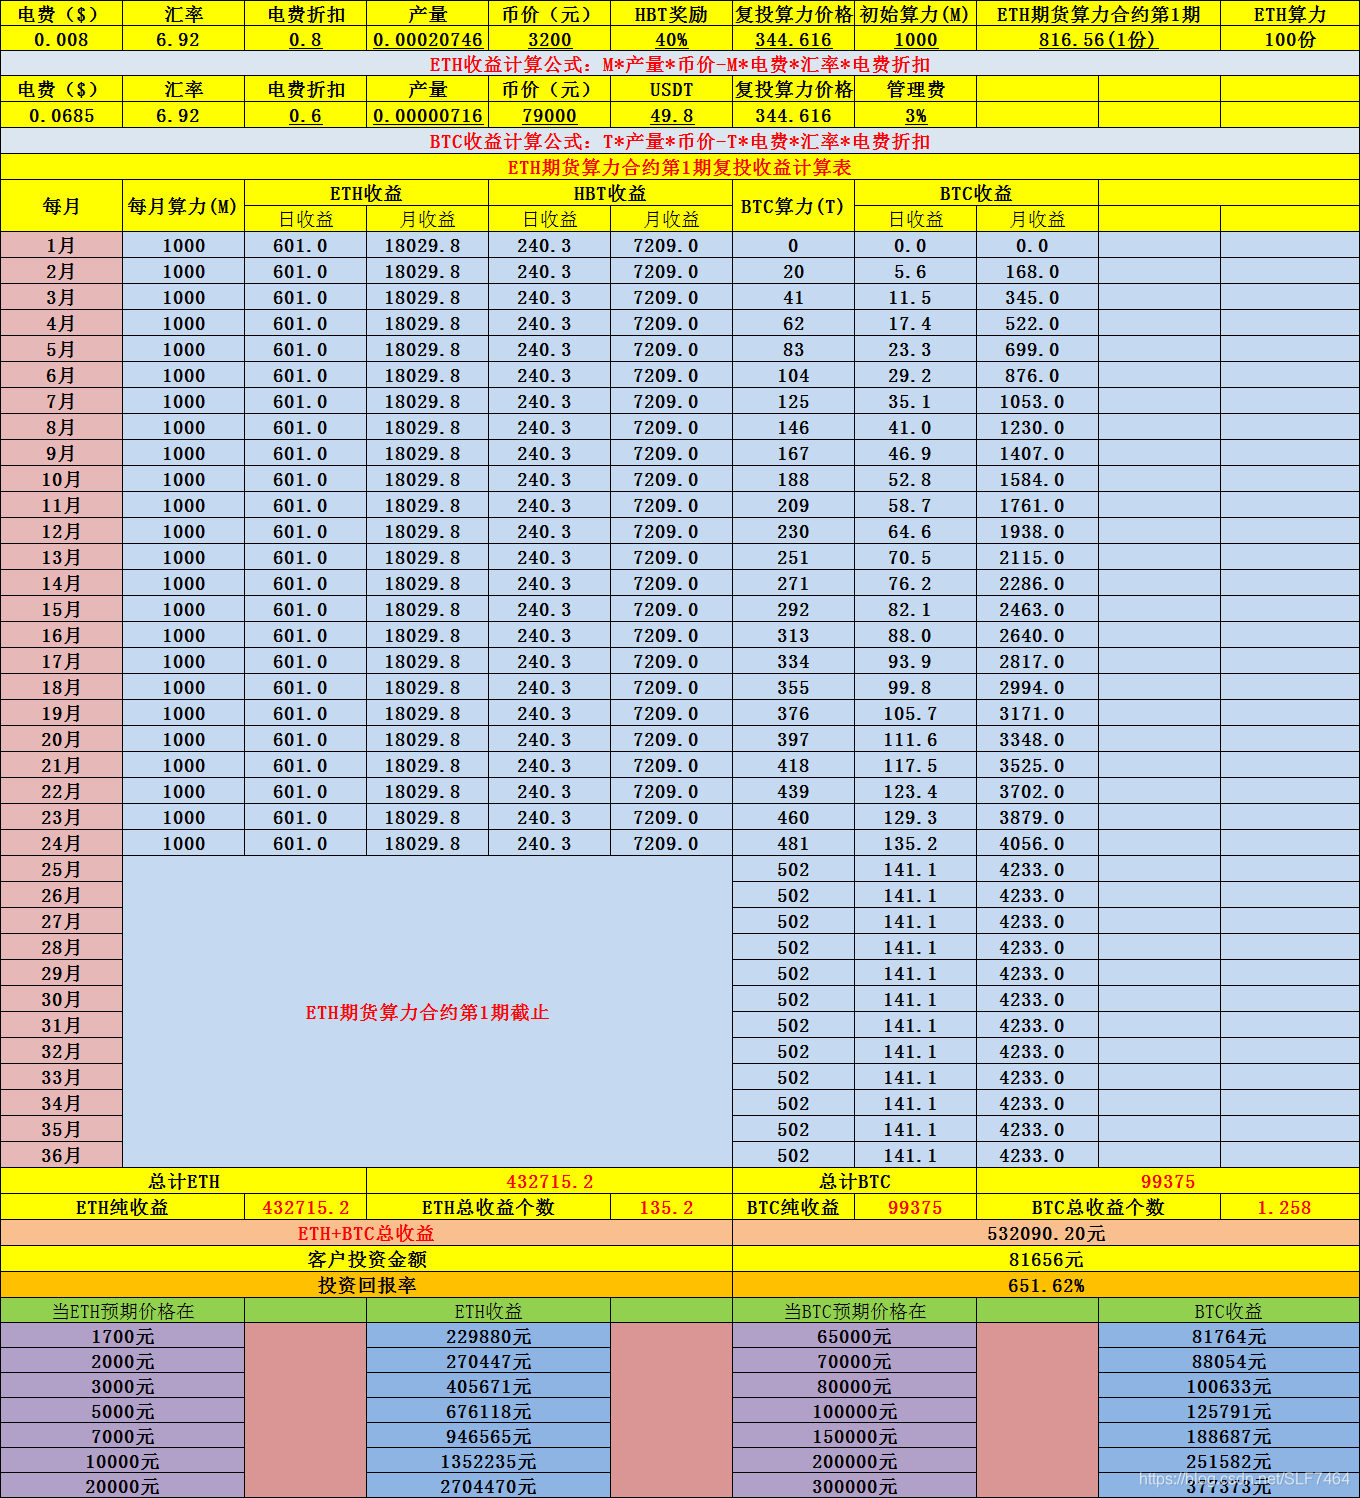Select the 管理费 value 3%
The width and height of the screenshot is (1360, 1498).
[x=915, y=116]
